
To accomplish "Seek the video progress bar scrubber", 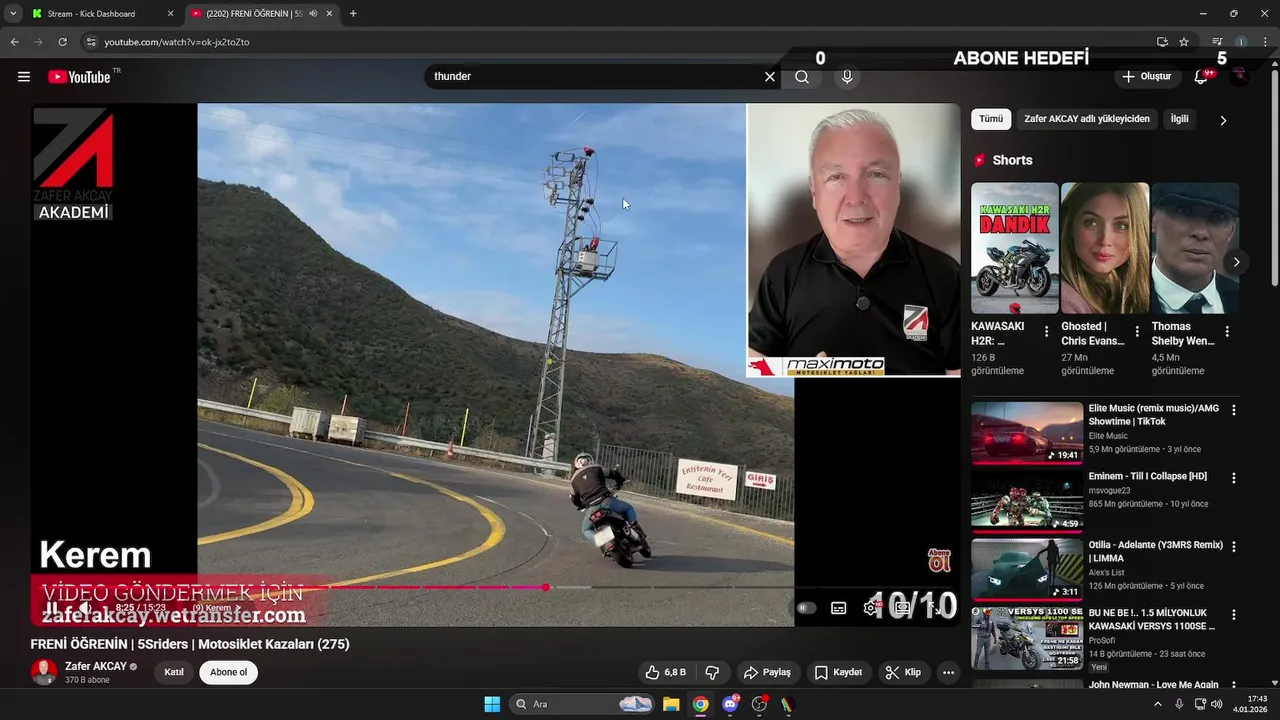I will (x=546, y=587).
